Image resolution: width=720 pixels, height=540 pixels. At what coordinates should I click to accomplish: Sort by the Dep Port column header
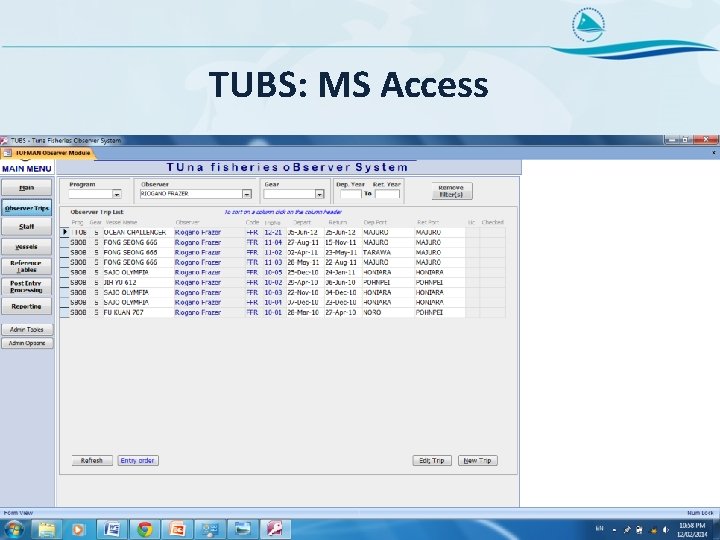(375, 222)
